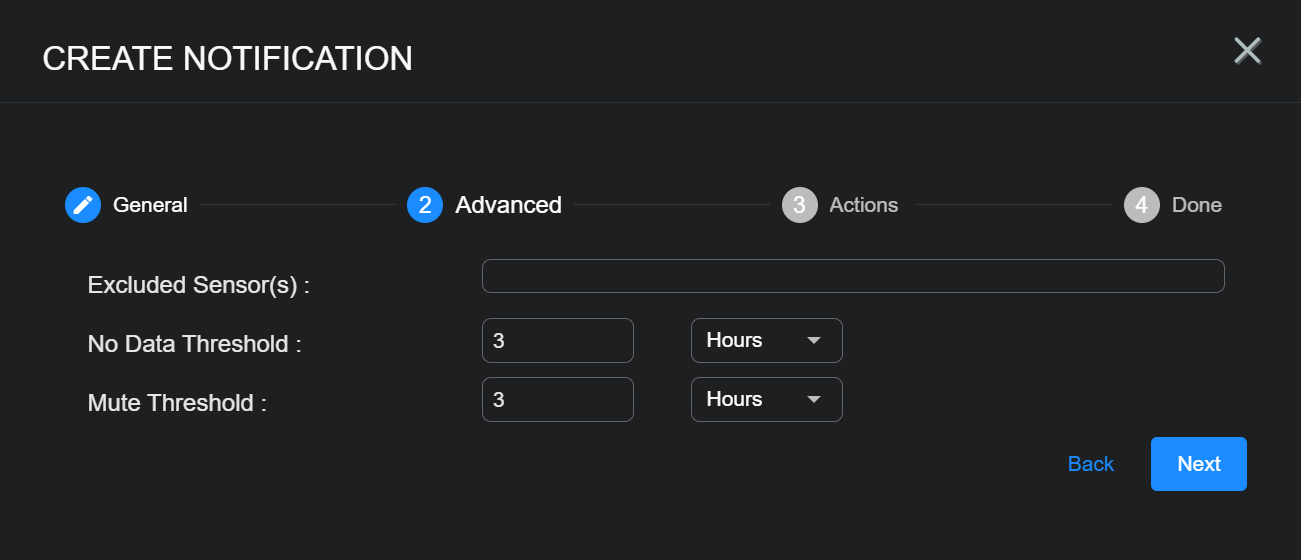Screen dimensions: 1301x560
Task: Click the CREATE NOTIFICATION dialog title
Action: click(x=227, y=59)
